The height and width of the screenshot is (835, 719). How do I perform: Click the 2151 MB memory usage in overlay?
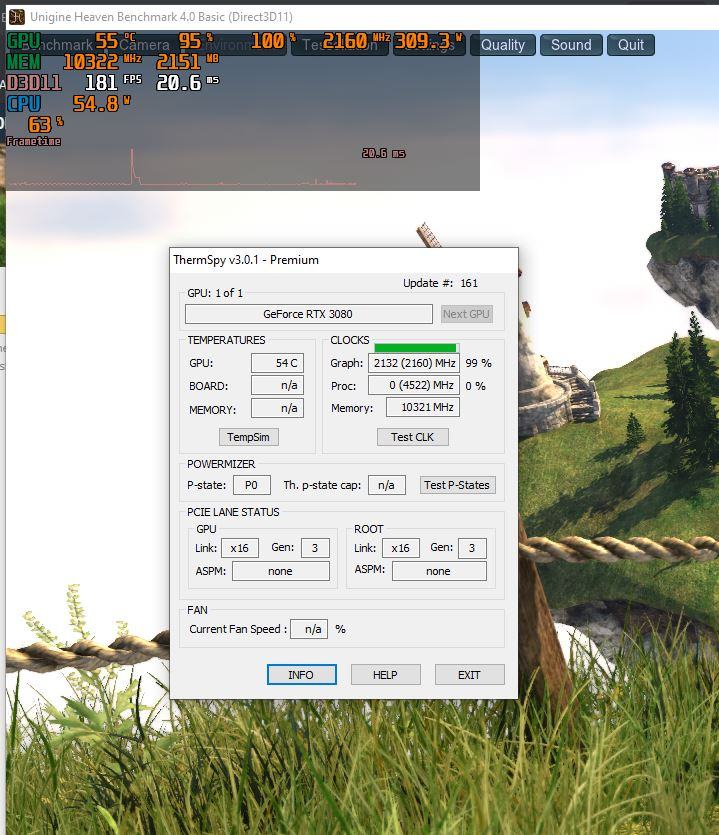[x=187, y=61]
